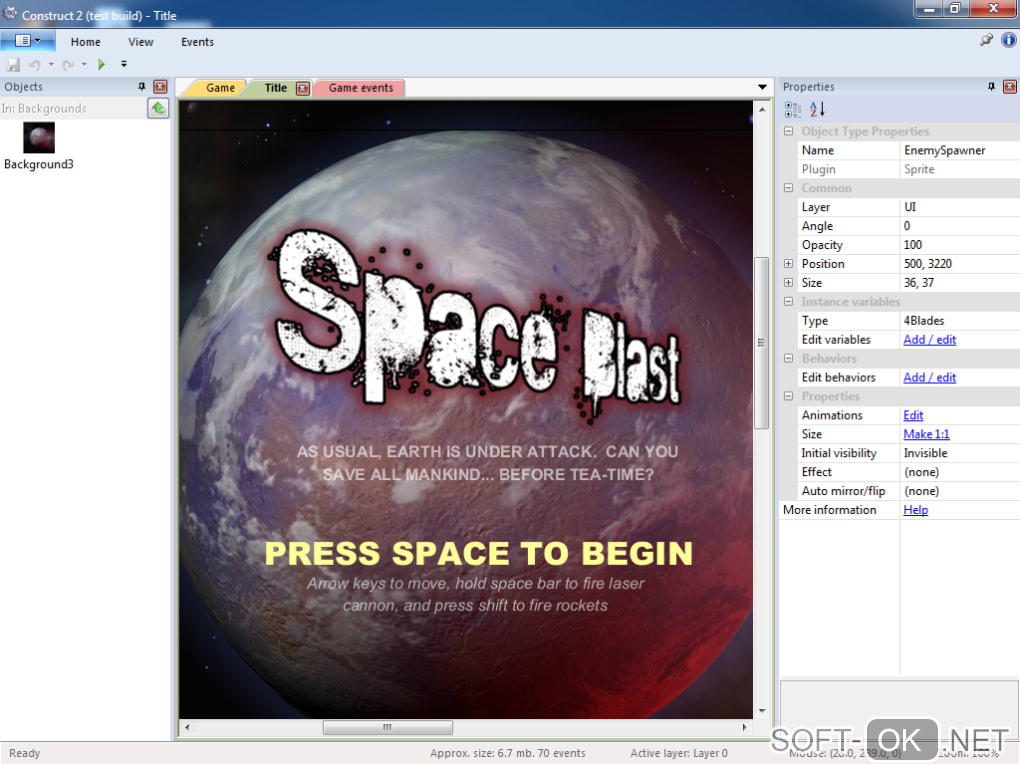Collapse the Instance variables section
Screen dimensions: 1020x765
point(788,302)
